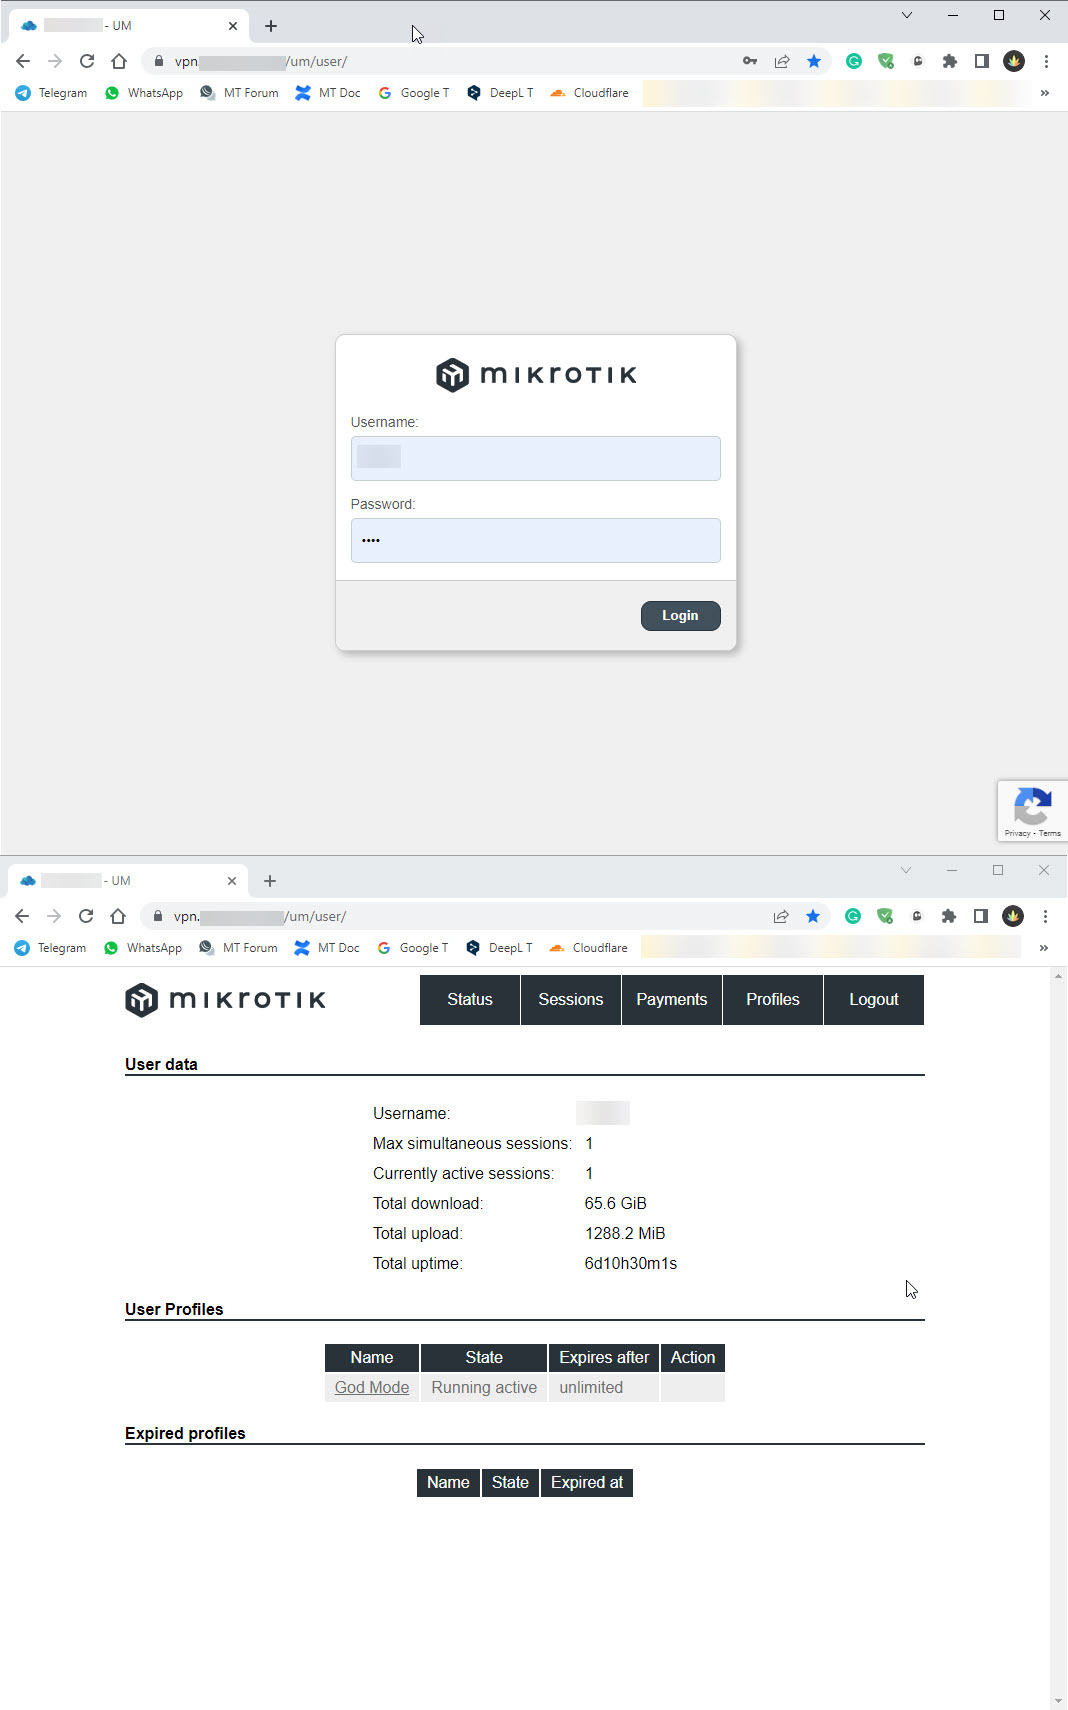Open Grammarly extension in login page window

(x=854, y=61)
